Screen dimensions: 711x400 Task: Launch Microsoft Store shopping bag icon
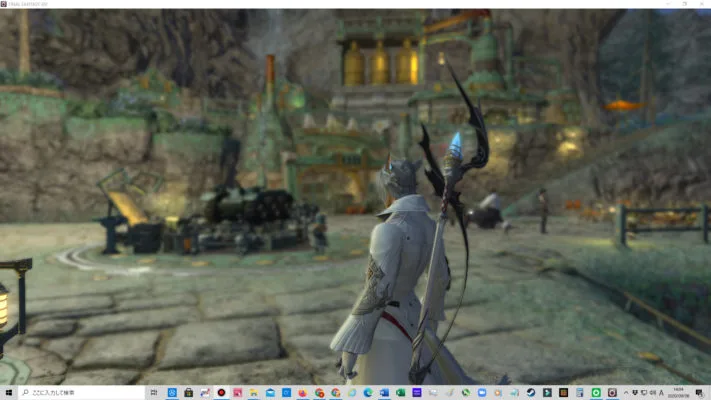(189, 392)
